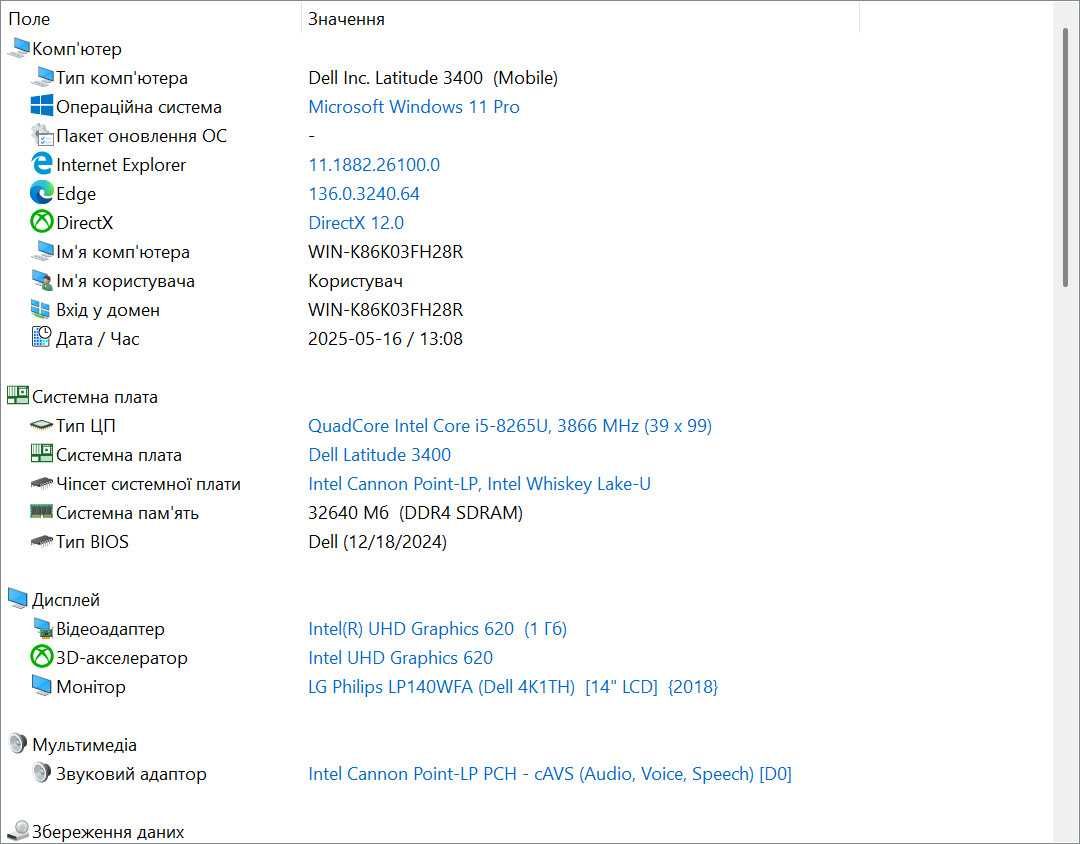Screen dimensions: 1080x844
Task: Click the Монітор display icon
Action: point(42,686)
